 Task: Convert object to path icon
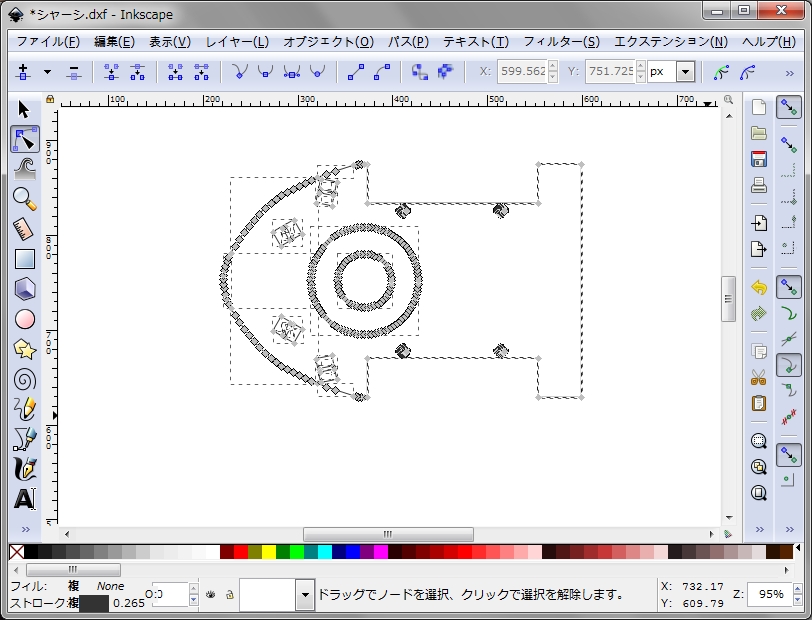419,72
